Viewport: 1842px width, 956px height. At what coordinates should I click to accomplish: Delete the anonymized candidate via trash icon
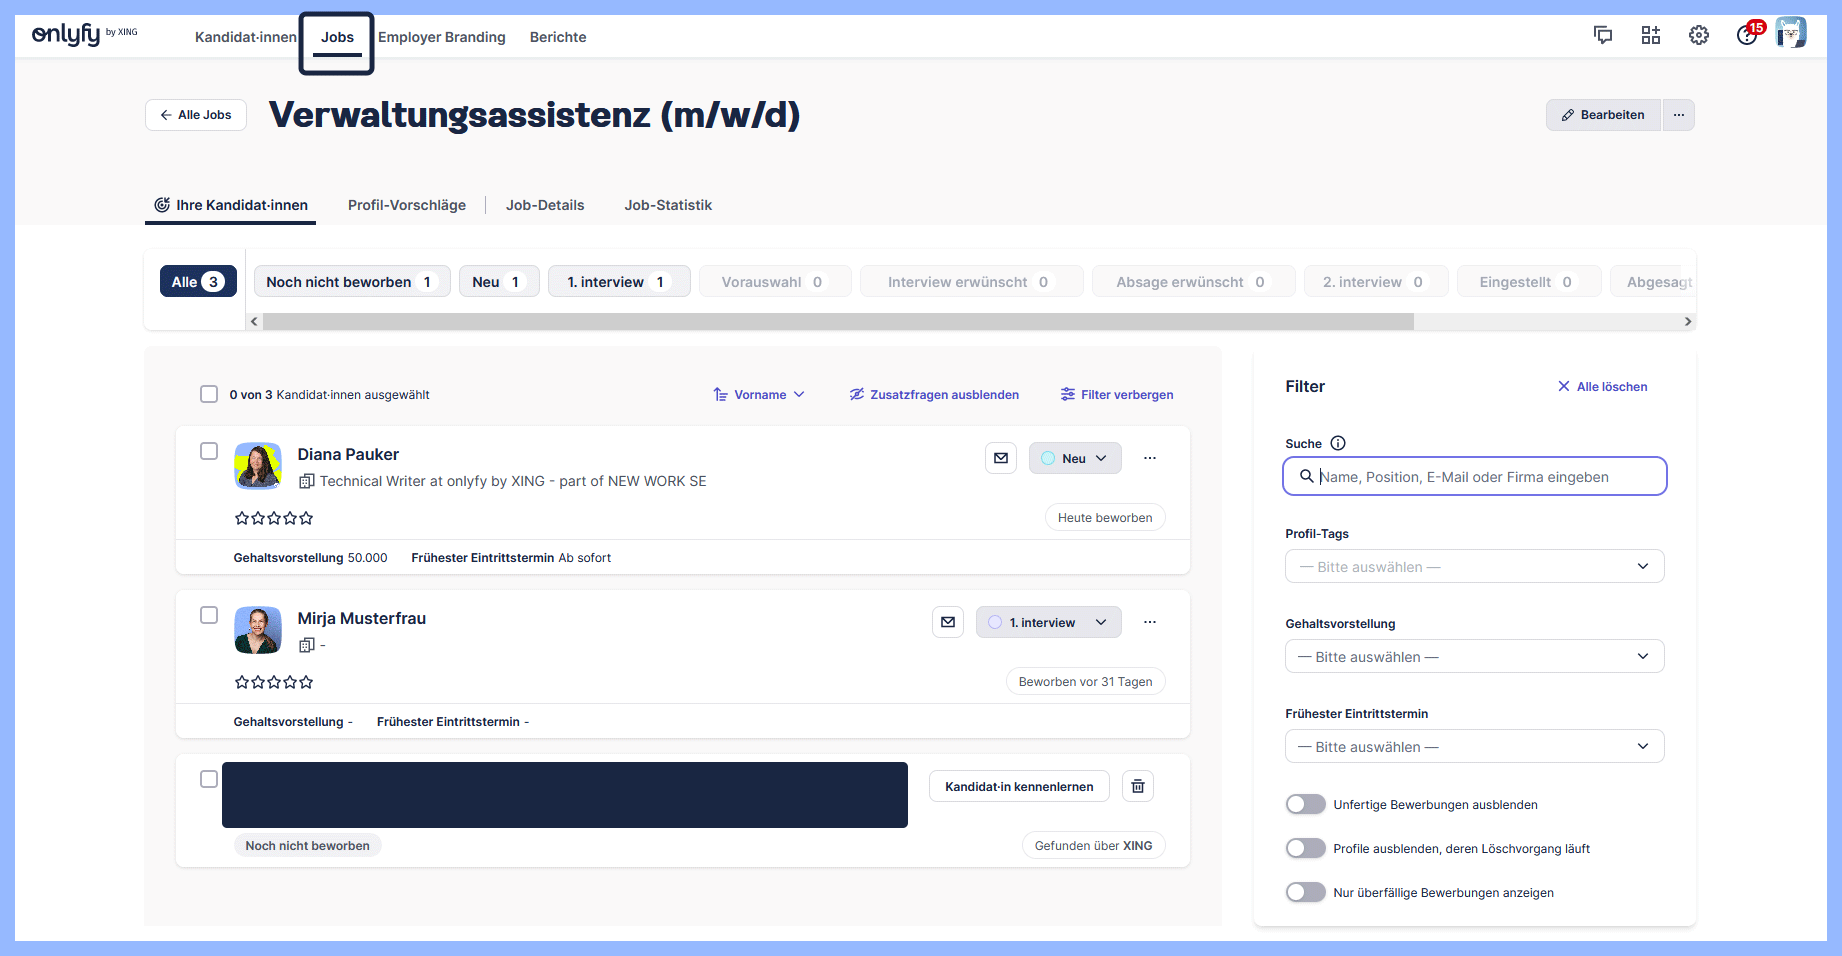point(1137,786)
